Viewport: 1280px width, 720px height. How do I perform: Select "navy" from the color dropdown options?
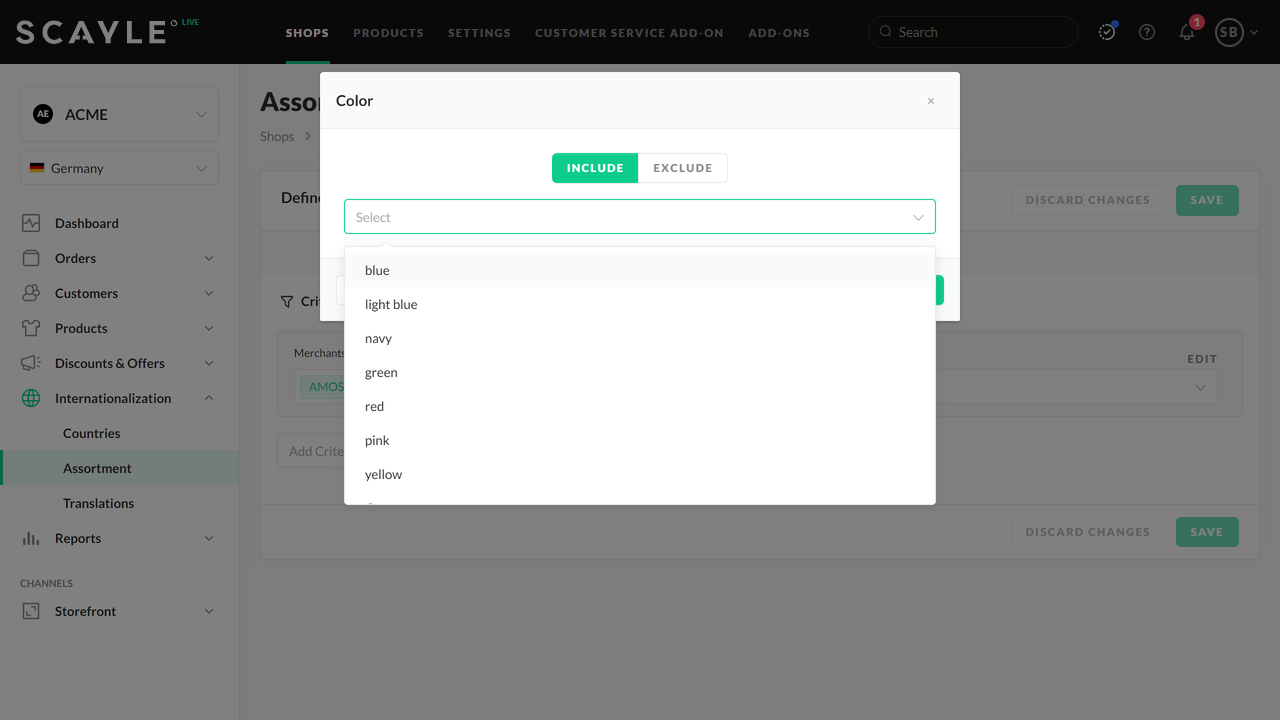pyautogui.click(x=378, y=338)
